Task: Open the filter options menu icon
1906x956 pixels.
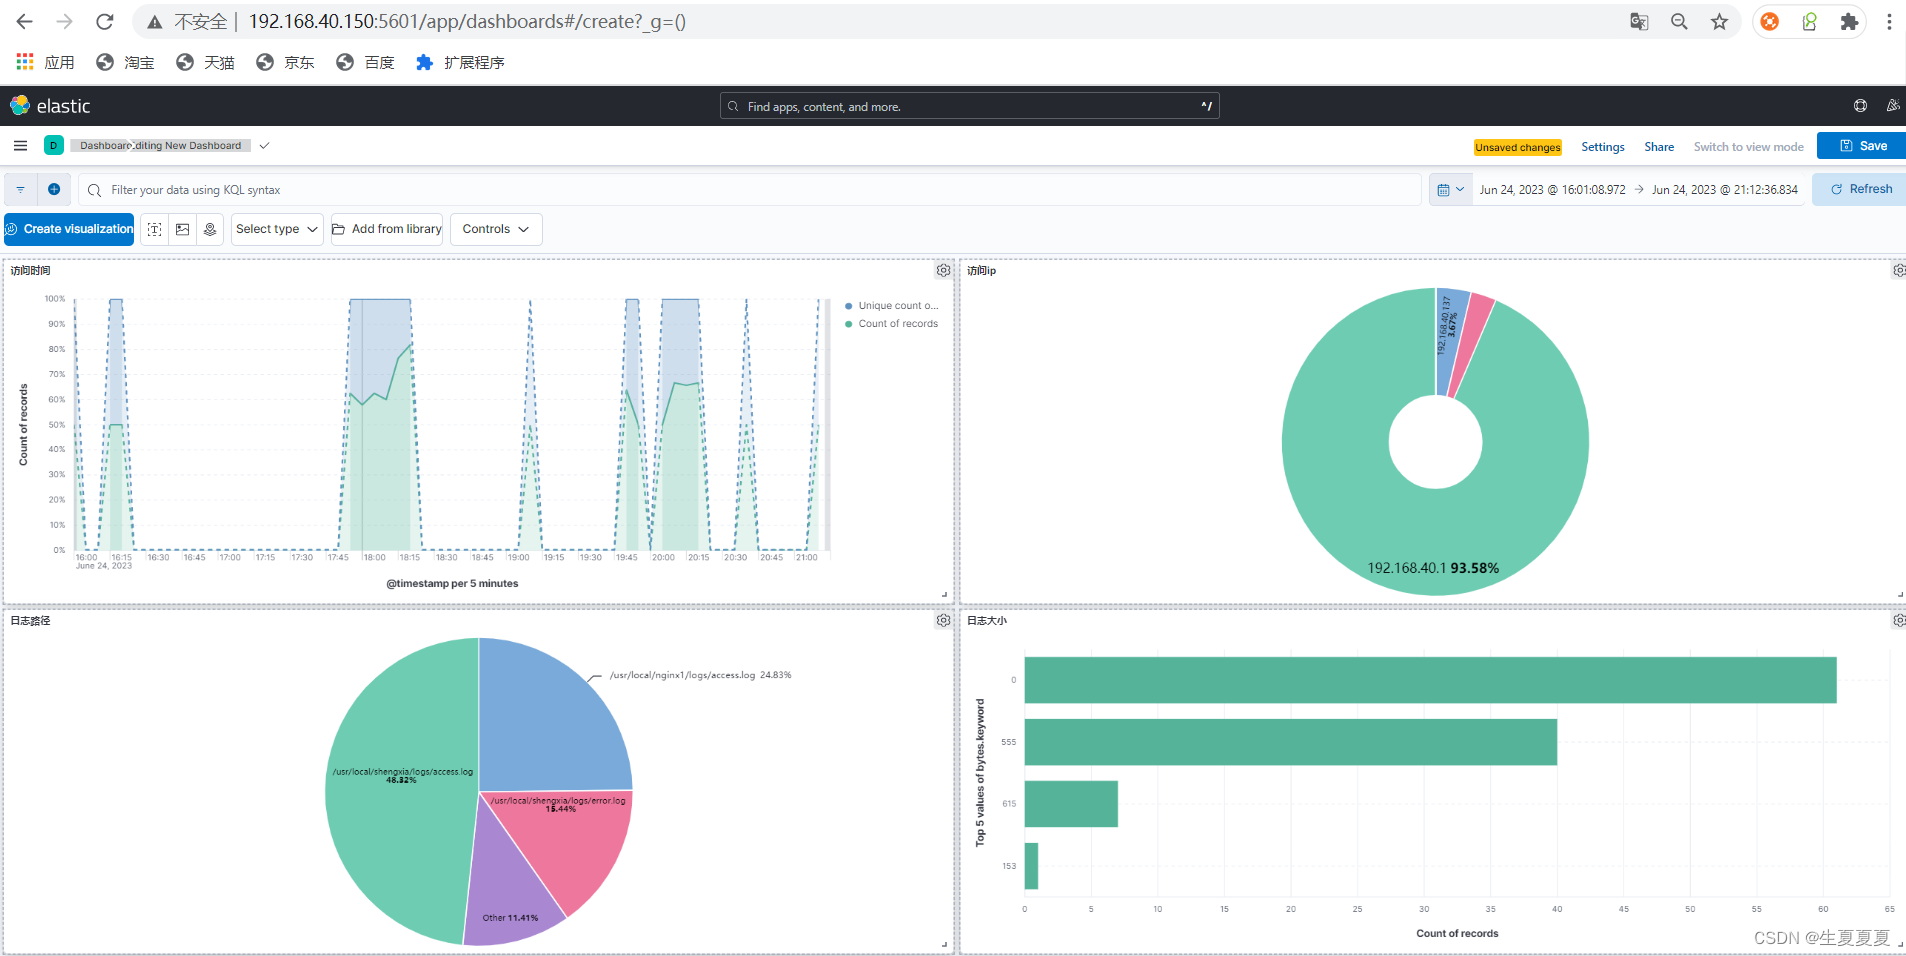Action: click(x=21, y=189)
